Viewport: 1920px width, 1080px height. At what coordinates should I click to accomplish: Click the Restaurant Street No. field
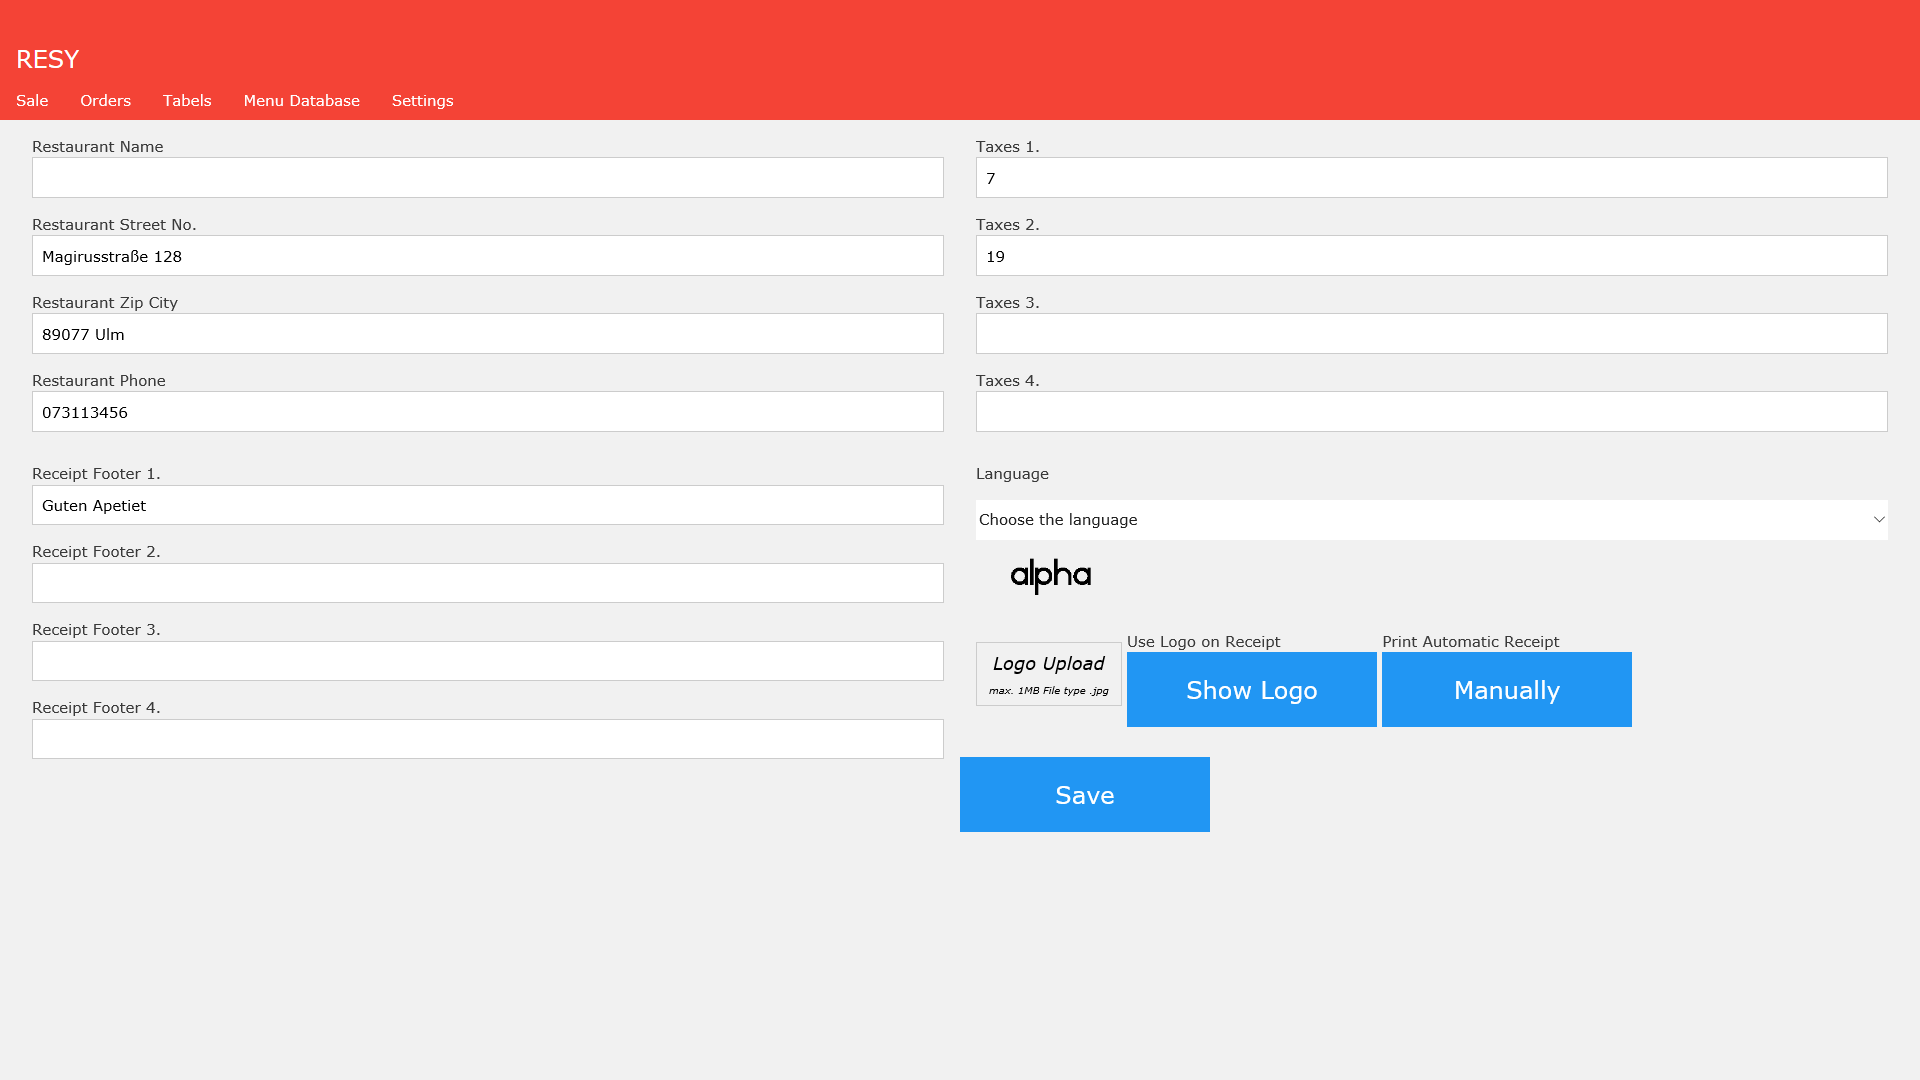click(x=487, y=256)
